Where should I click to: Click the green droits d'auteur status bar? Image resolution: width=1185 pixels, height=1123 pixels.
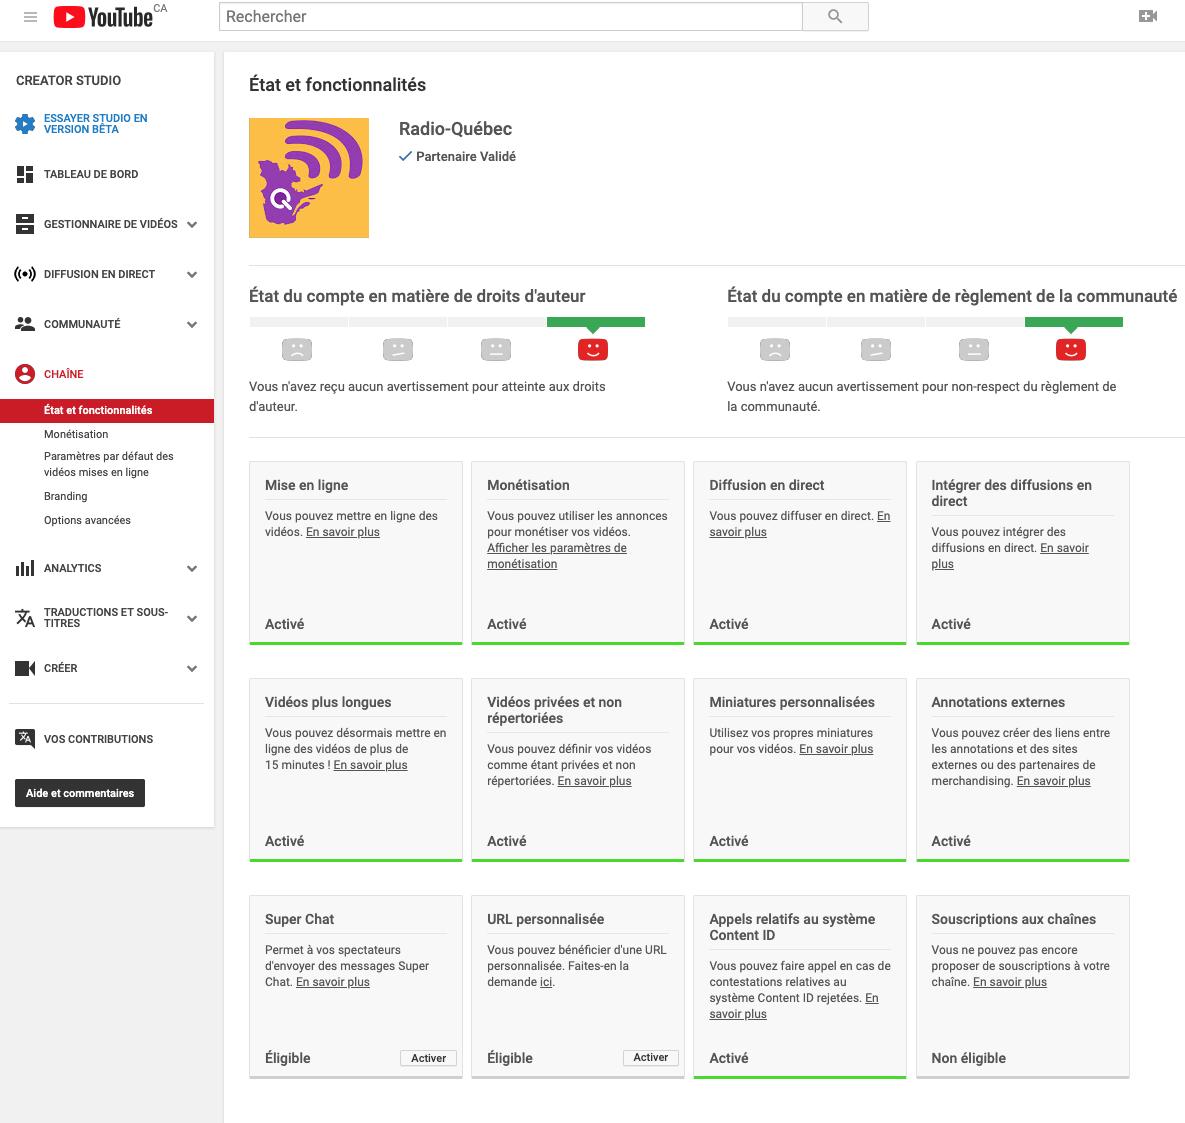[x=596, y=322]
